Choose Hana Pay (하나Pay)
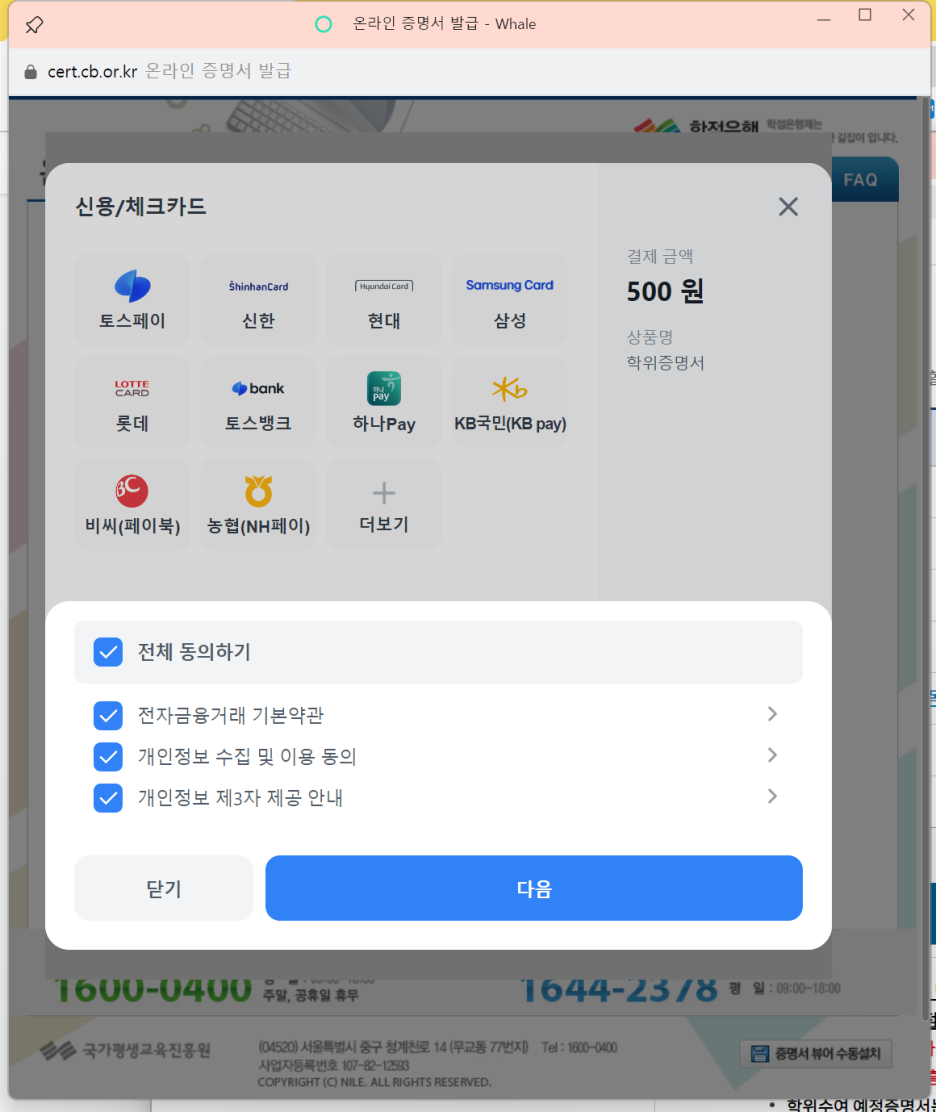Screen dimensions: 936x1112 [x=384, y=402]
